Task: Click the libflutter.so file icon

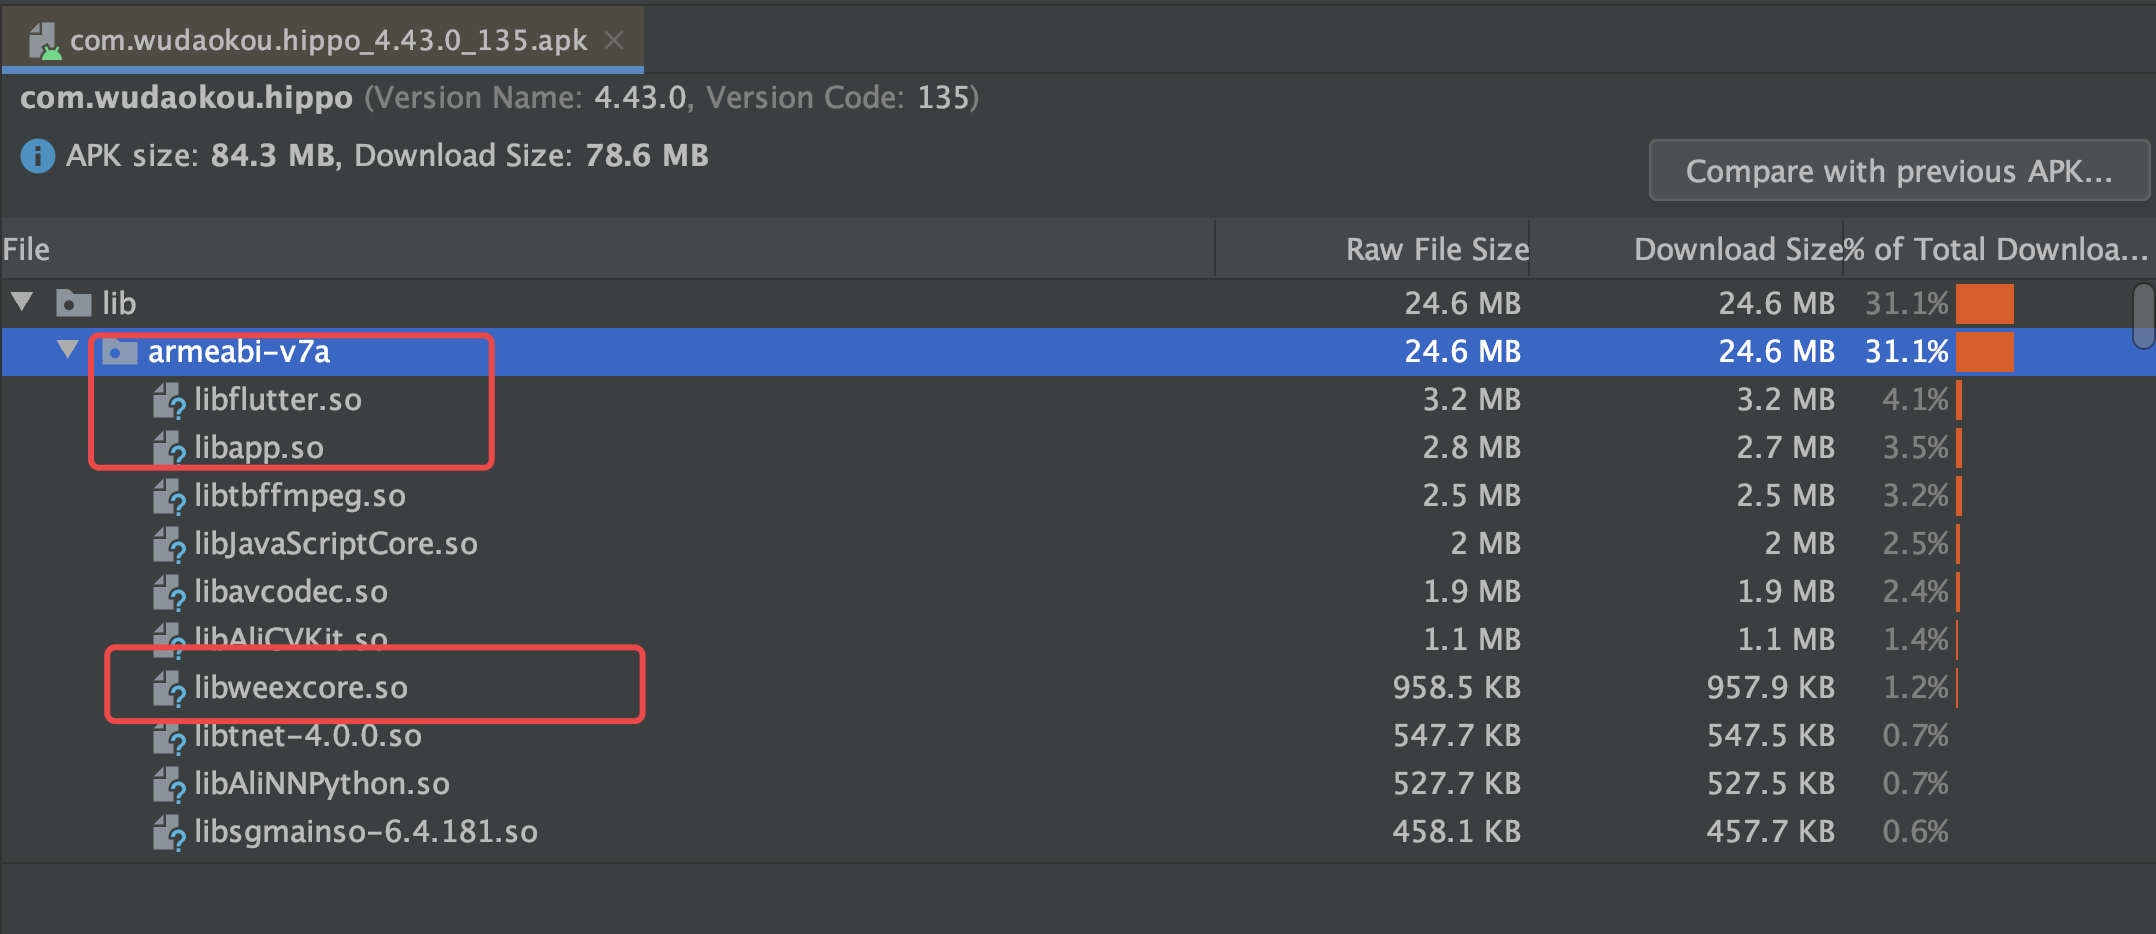Action: point(169,401)
